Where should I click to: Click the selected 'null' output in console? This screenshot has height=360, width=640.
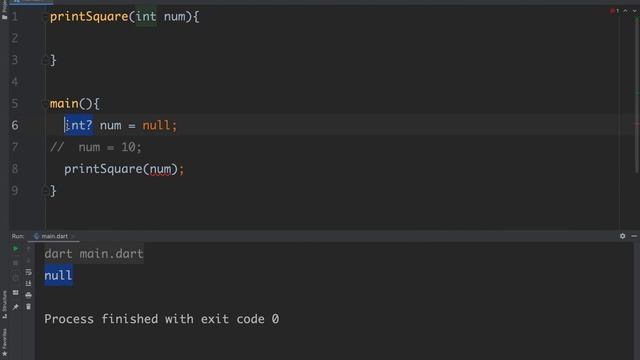point(58,275)
